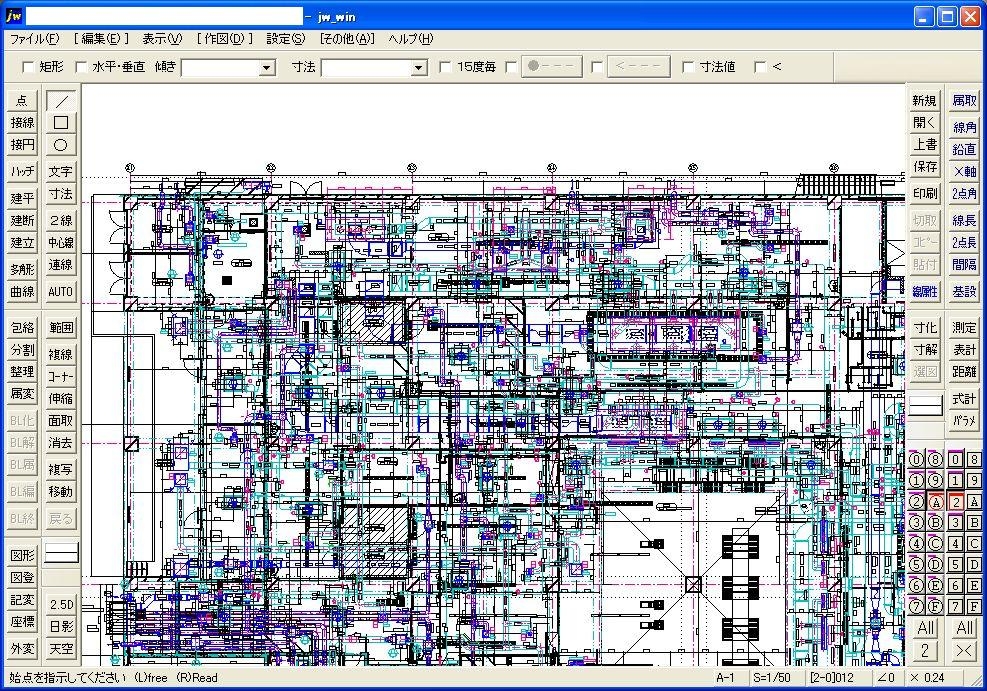Select the 移動 move tool

61,492
